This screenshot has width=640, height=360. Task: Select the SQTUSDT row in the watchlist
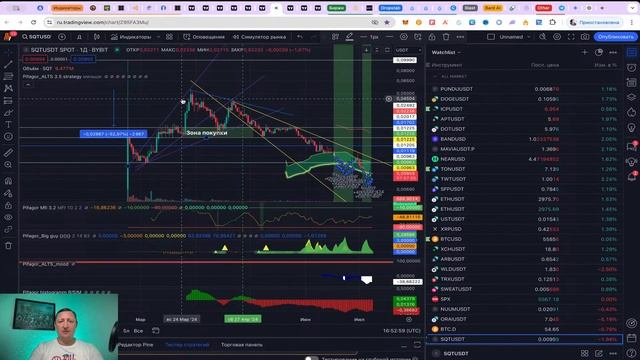tap(524, 339)
